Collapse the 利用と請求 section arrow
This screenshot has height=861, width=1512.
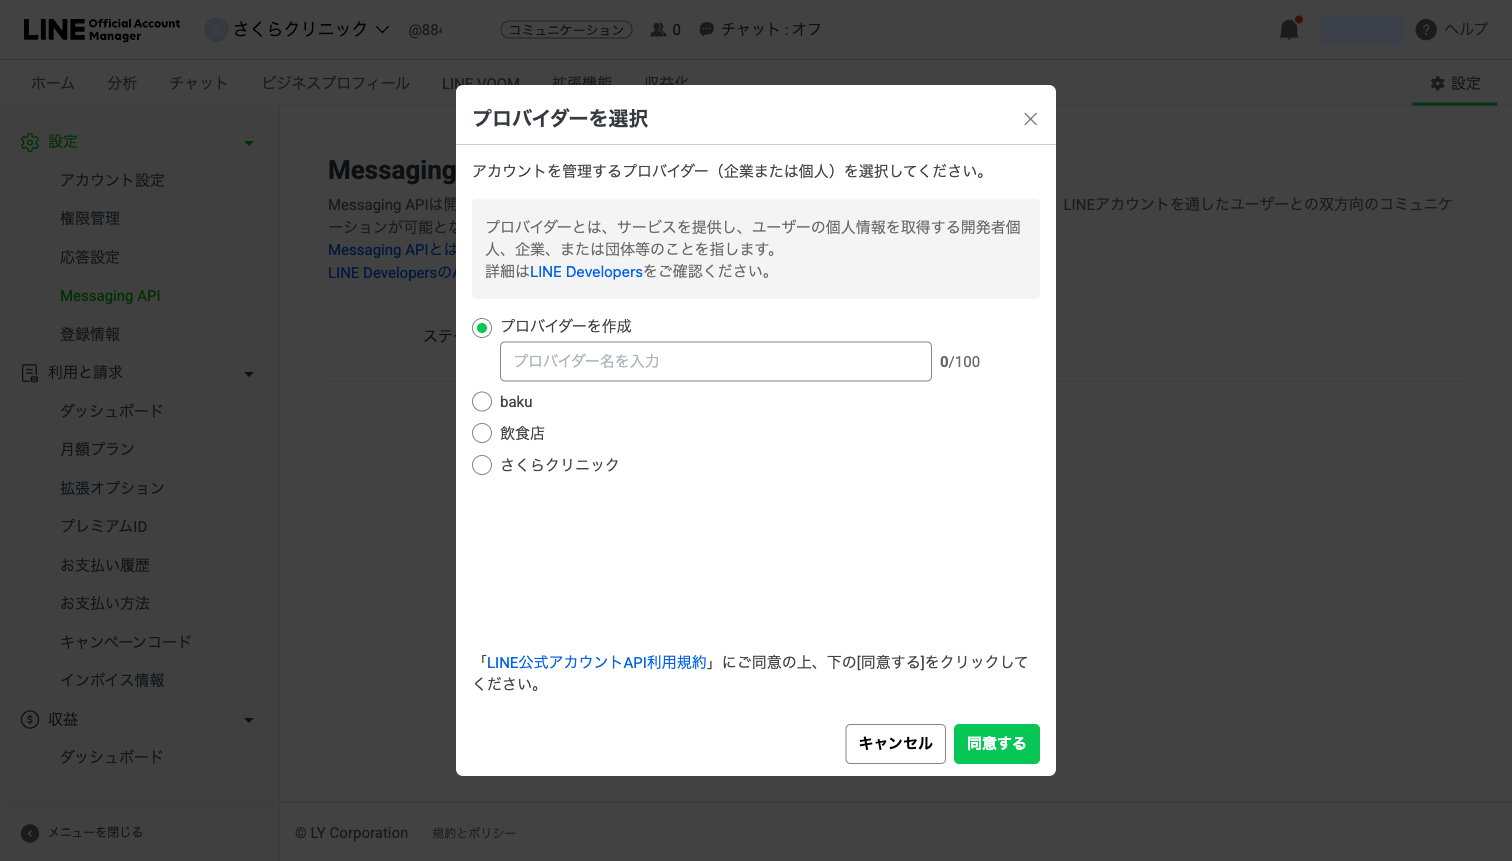tap(249, 374)
